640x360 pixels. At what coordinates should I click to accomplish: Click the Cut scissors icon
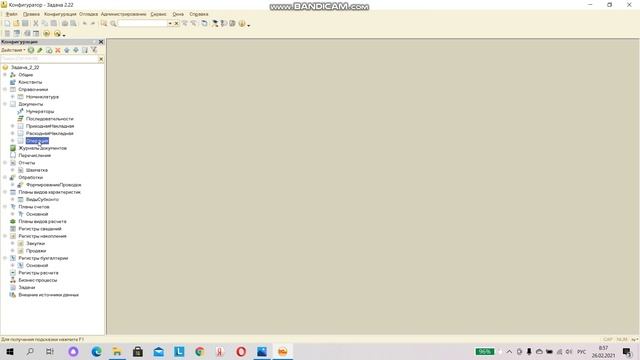coord(36,24)
